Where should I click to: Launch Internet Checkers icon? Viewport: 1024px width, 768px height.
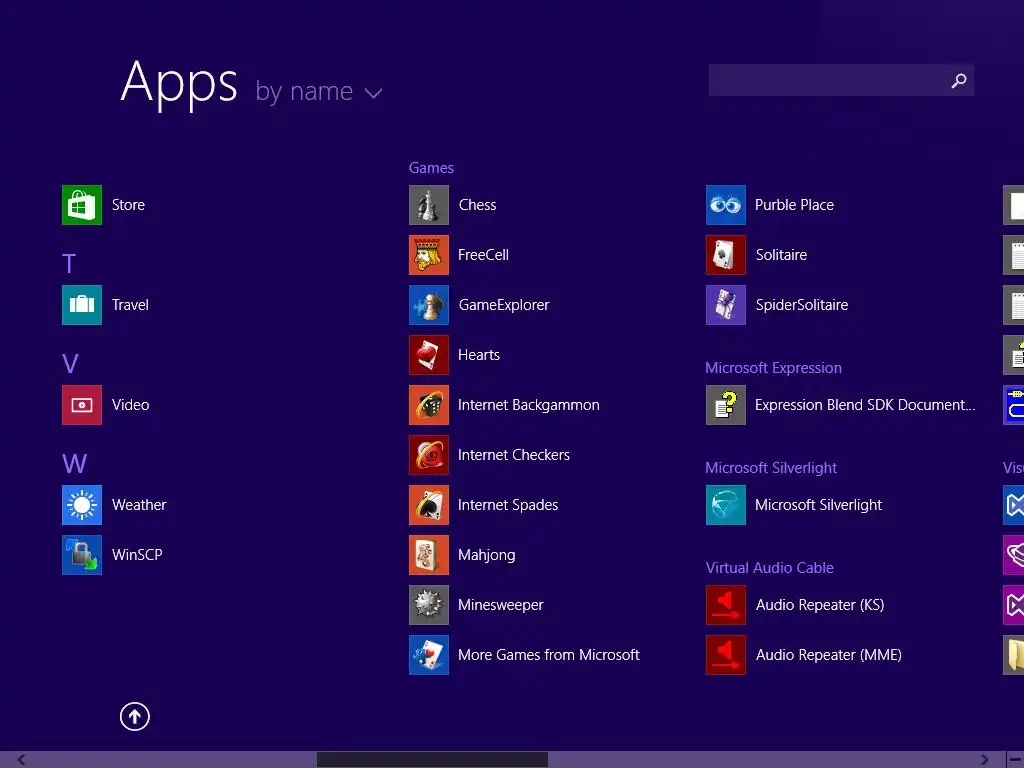pyautogui.click(x=429, y=455)
